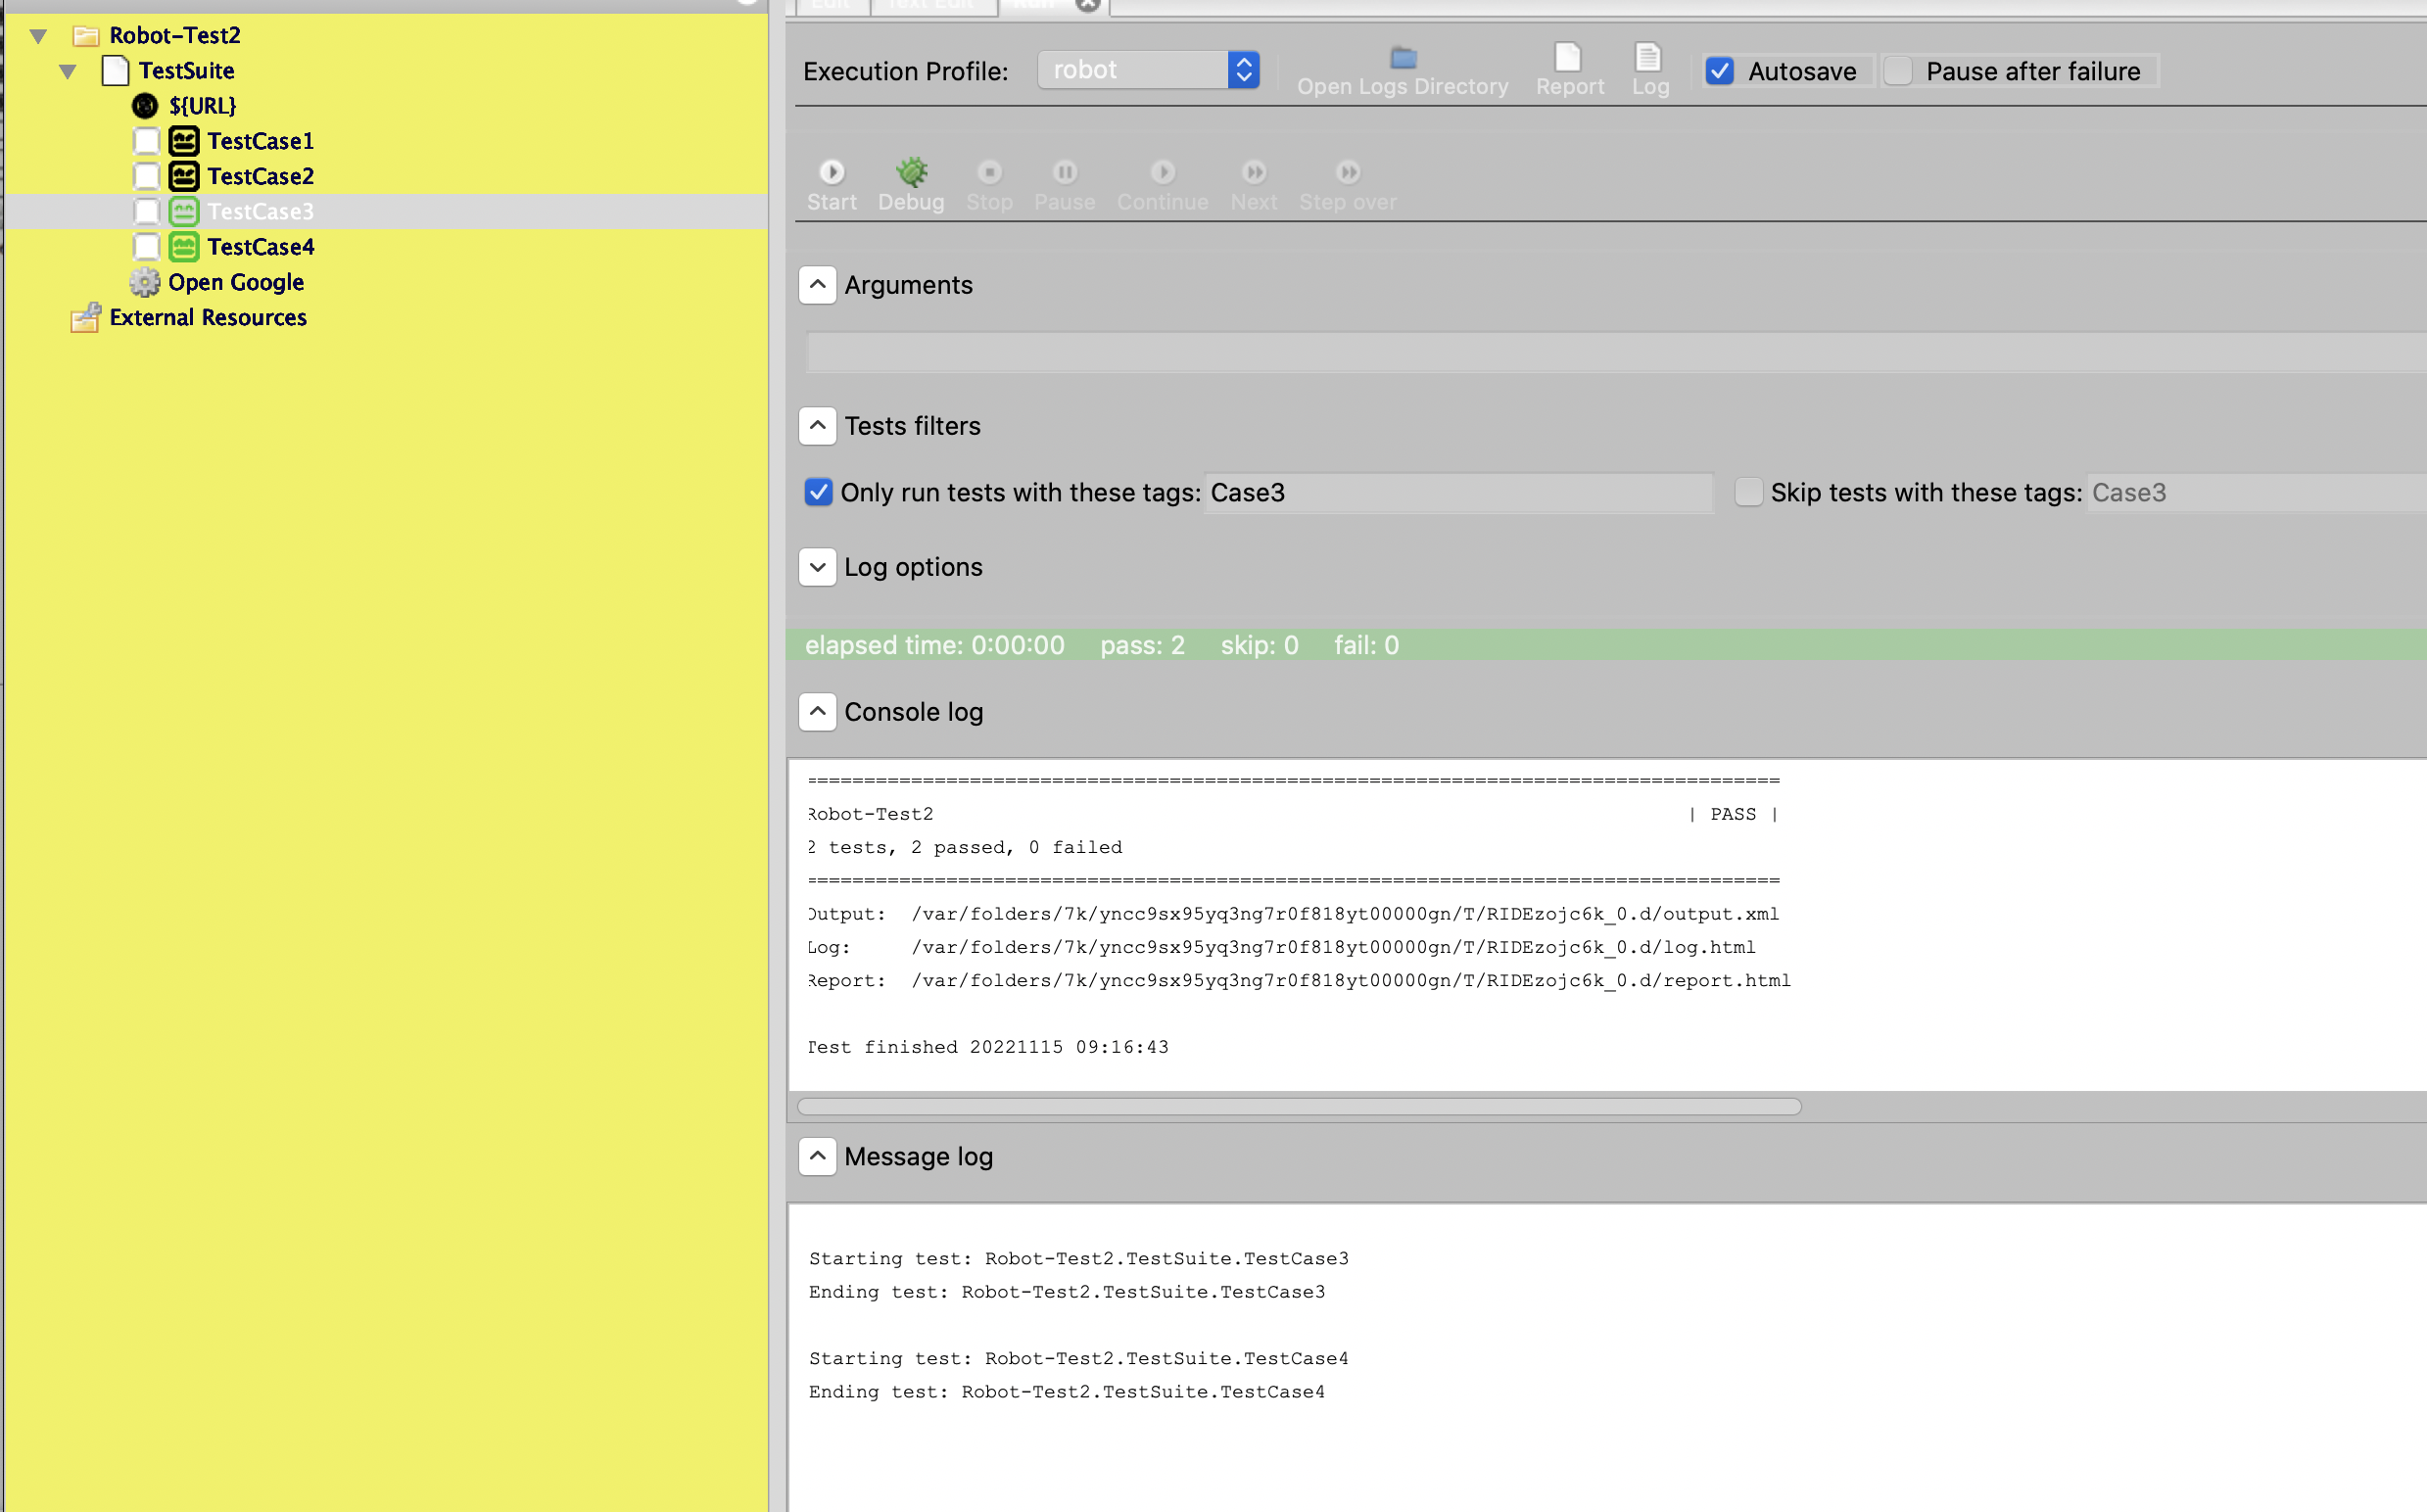Check the TestCase1 checkbox
2427x1512 pixels.
click(146, 141)
